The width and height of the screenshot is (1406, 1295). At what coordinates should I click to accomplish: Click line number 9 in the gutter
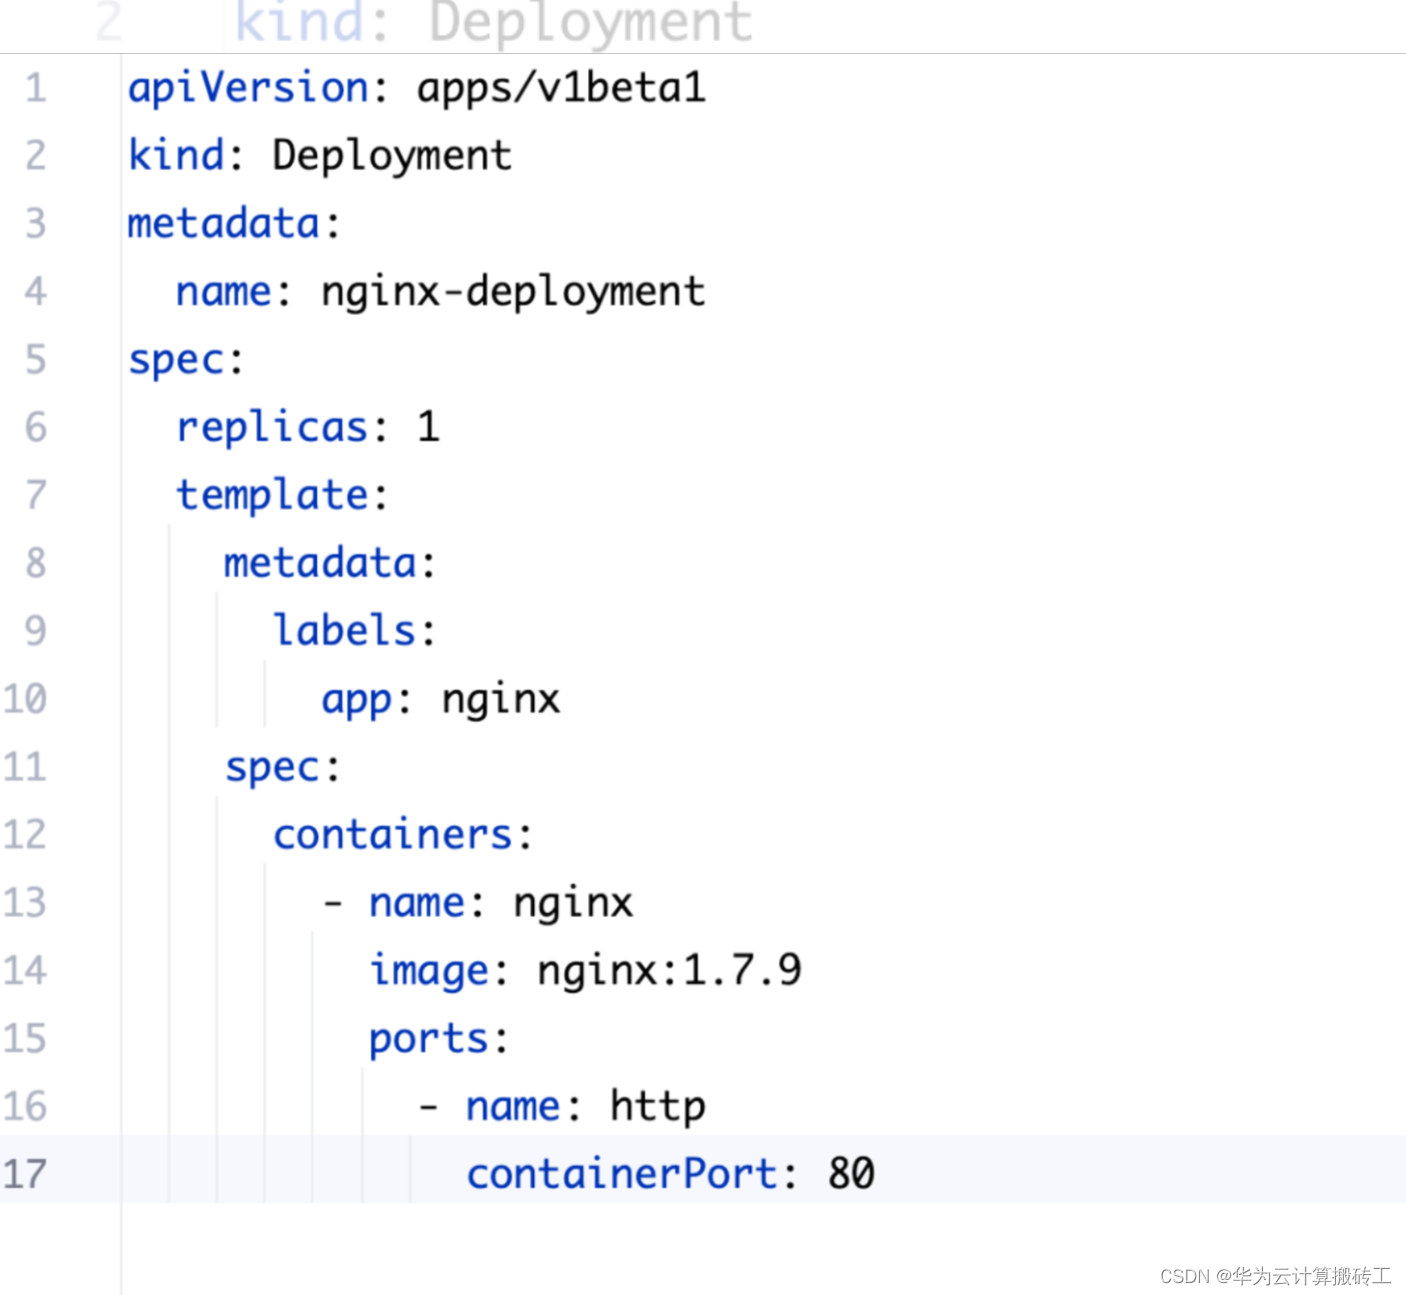[x=36, y=631]
